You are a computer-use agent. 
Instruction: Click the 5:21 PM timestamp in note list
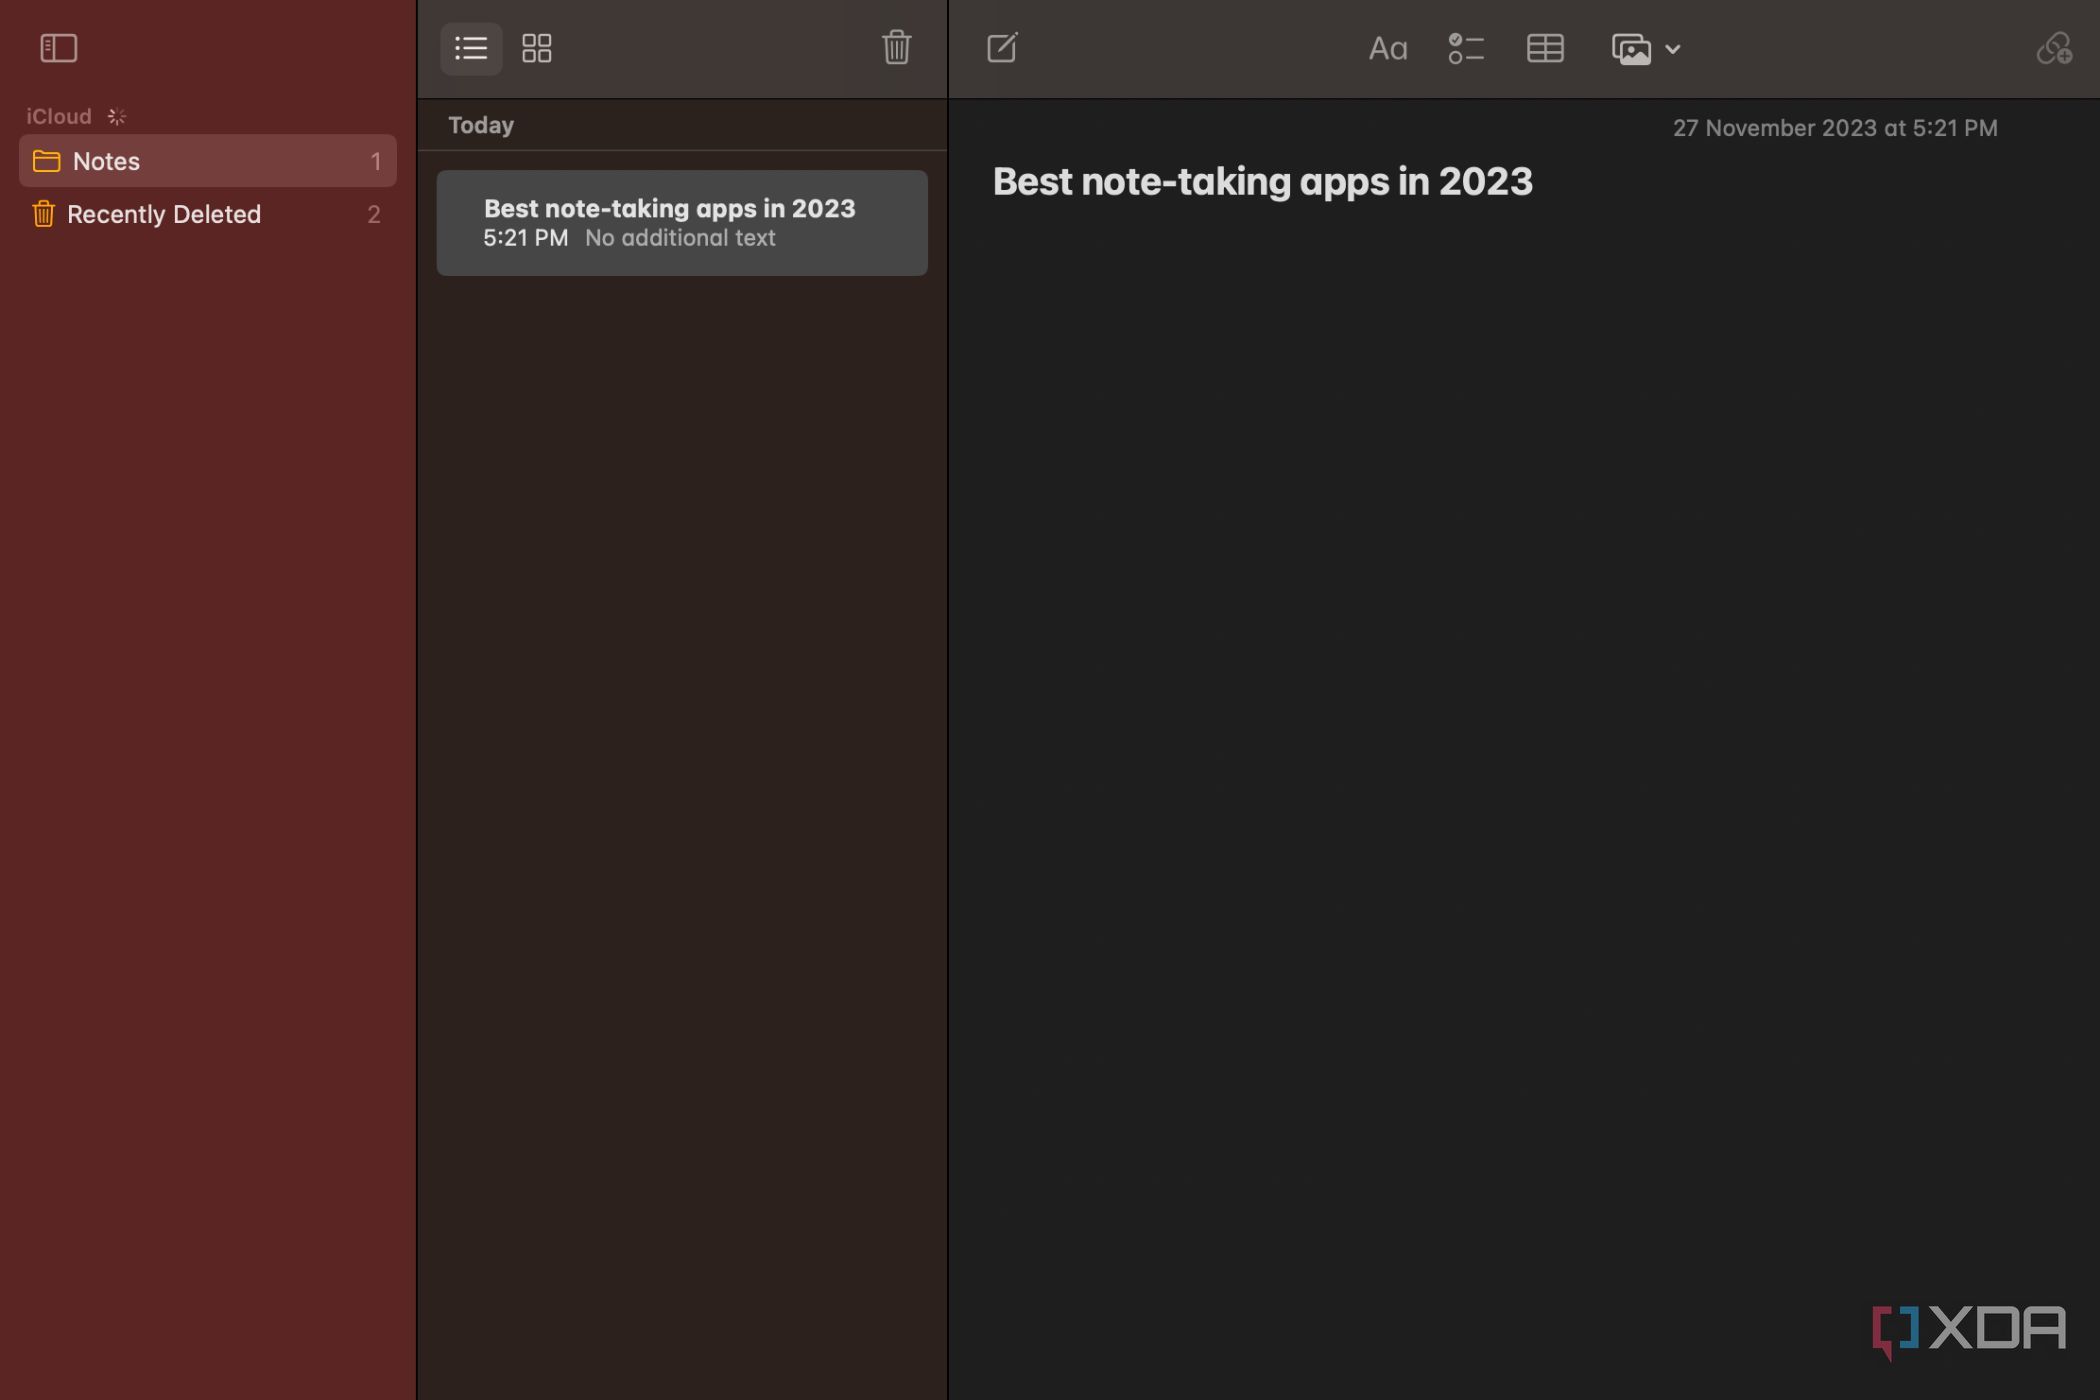point(525,238)
